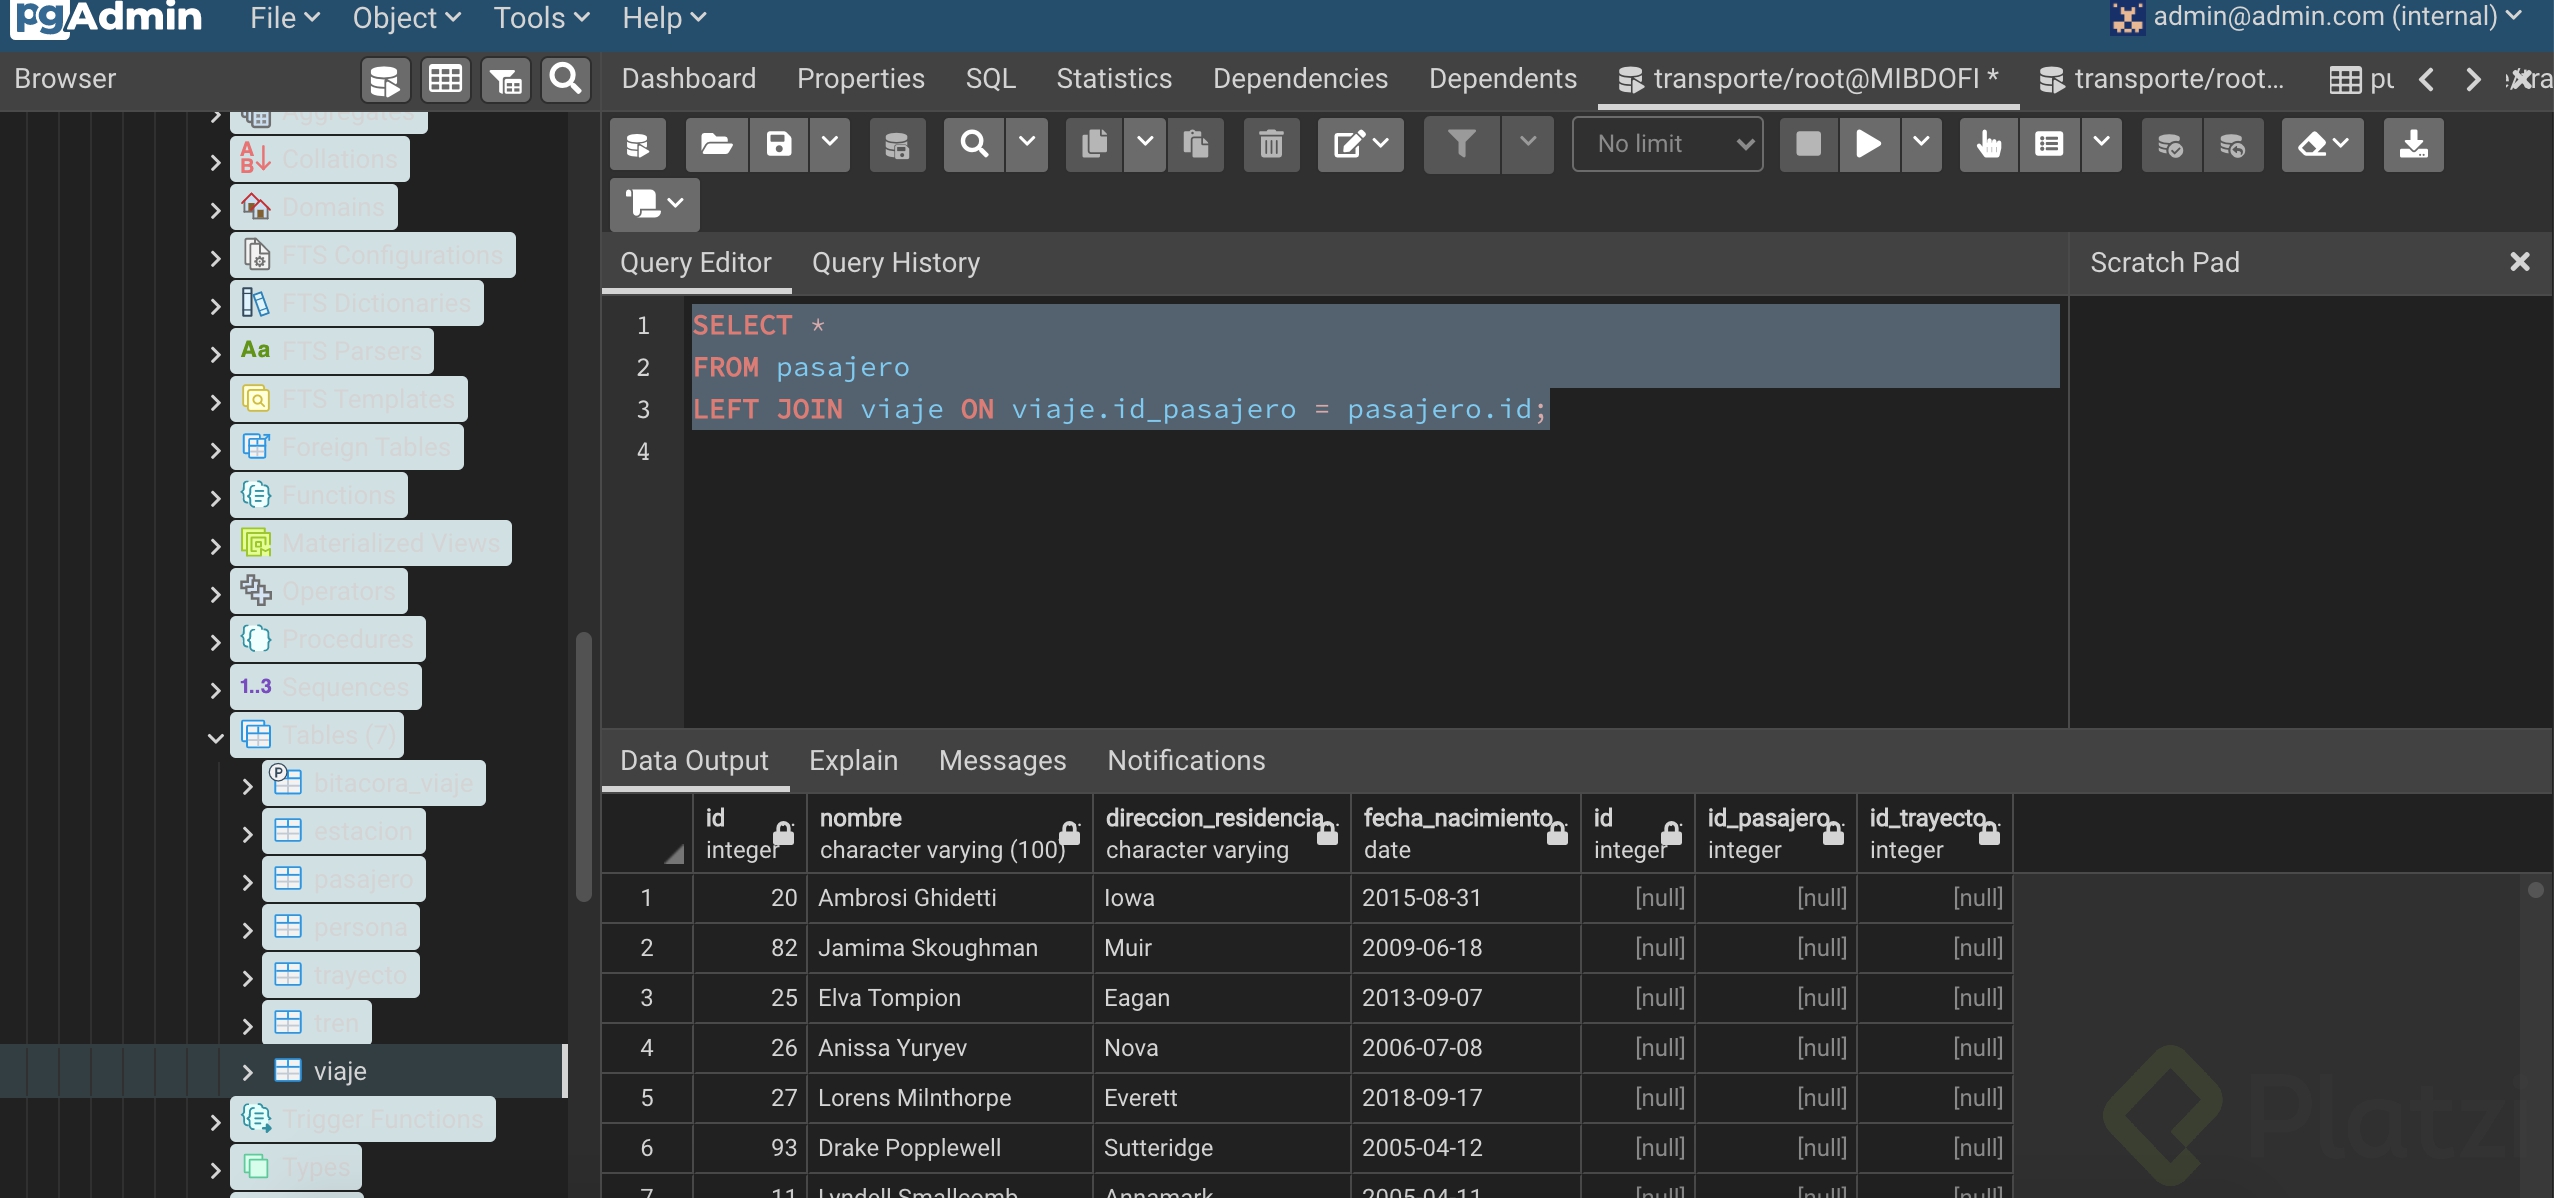Click the database connection status icon in query toolbar
The image size is (2554, 1198).
(x=638, y=145)
